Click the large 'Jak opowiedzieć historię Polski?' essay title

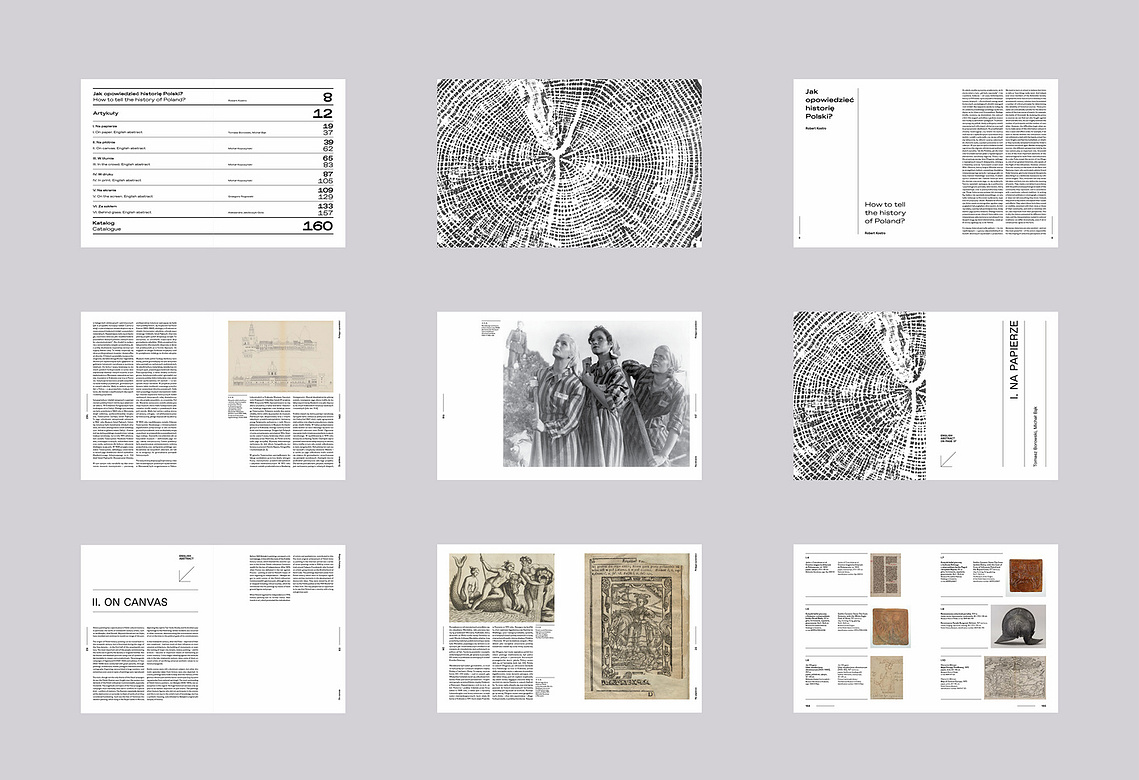(830, 104)
